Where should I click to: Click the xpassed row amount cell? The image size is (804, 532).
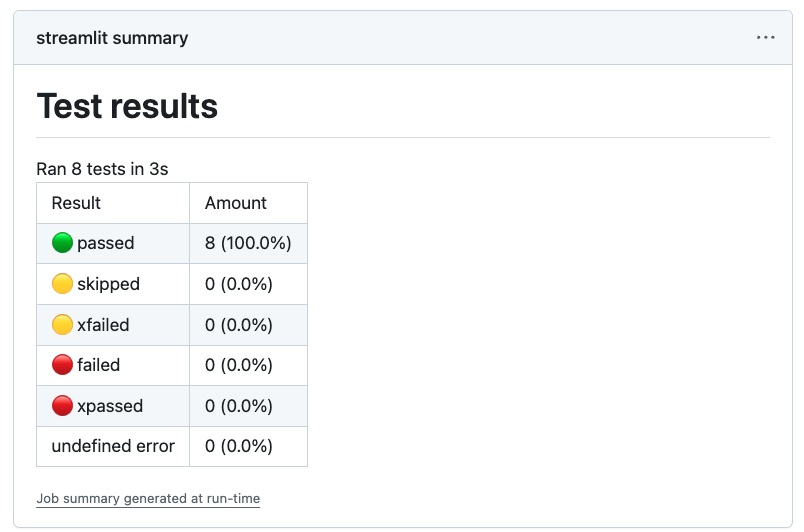click(x=239, y=406)
